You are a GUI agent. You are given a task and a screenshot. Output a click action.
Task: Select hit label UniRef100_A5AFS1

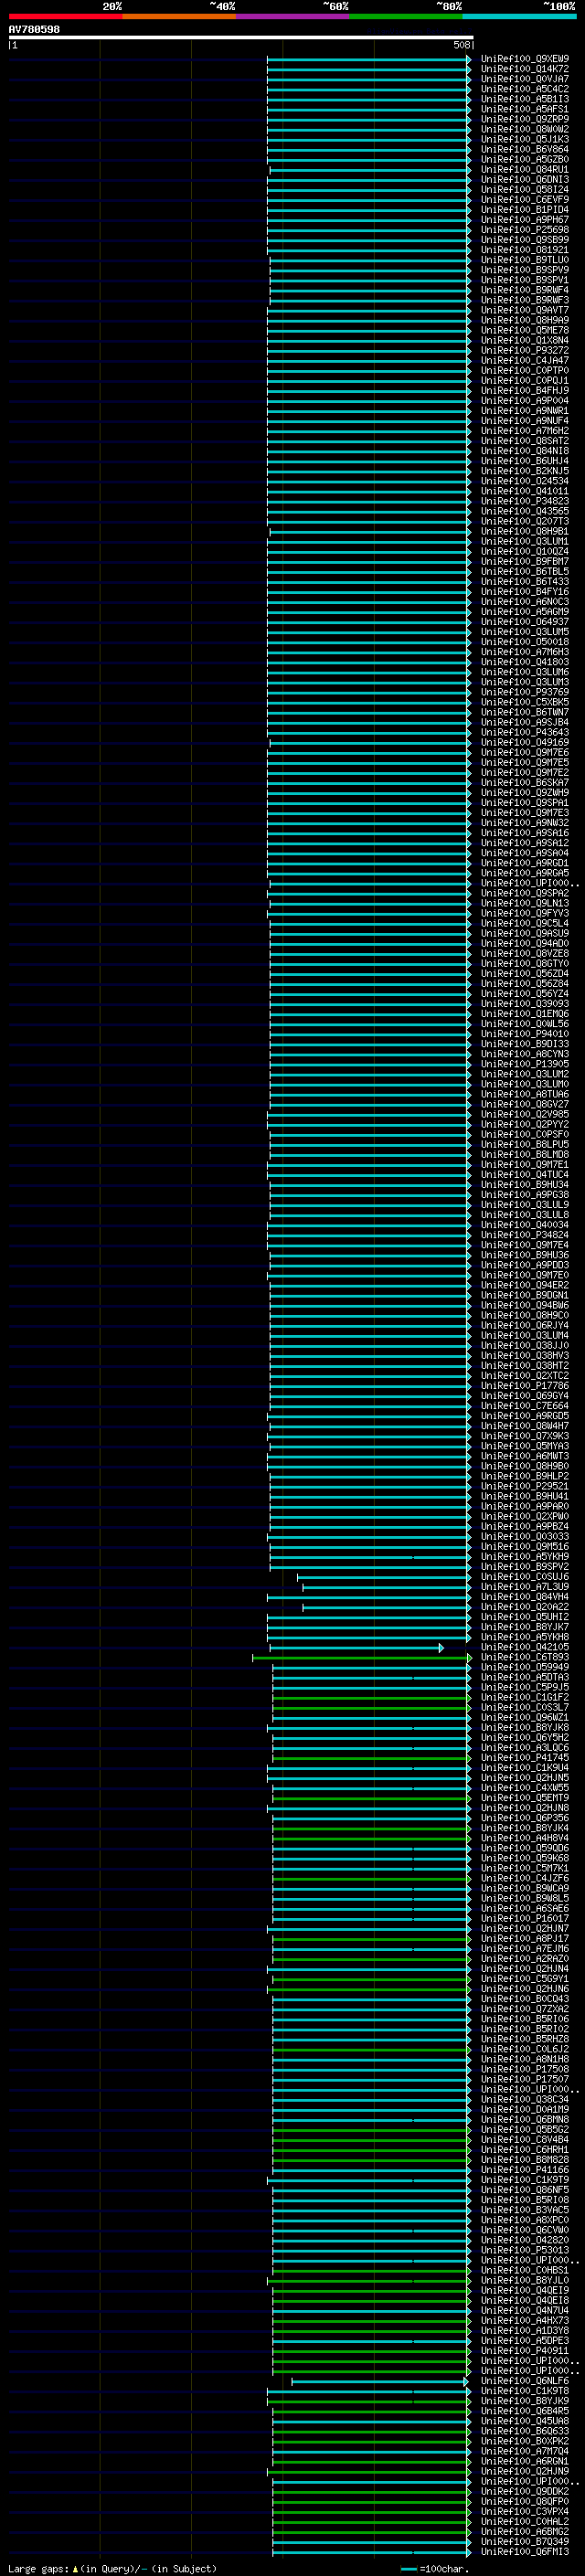click(x=525, y=109)
